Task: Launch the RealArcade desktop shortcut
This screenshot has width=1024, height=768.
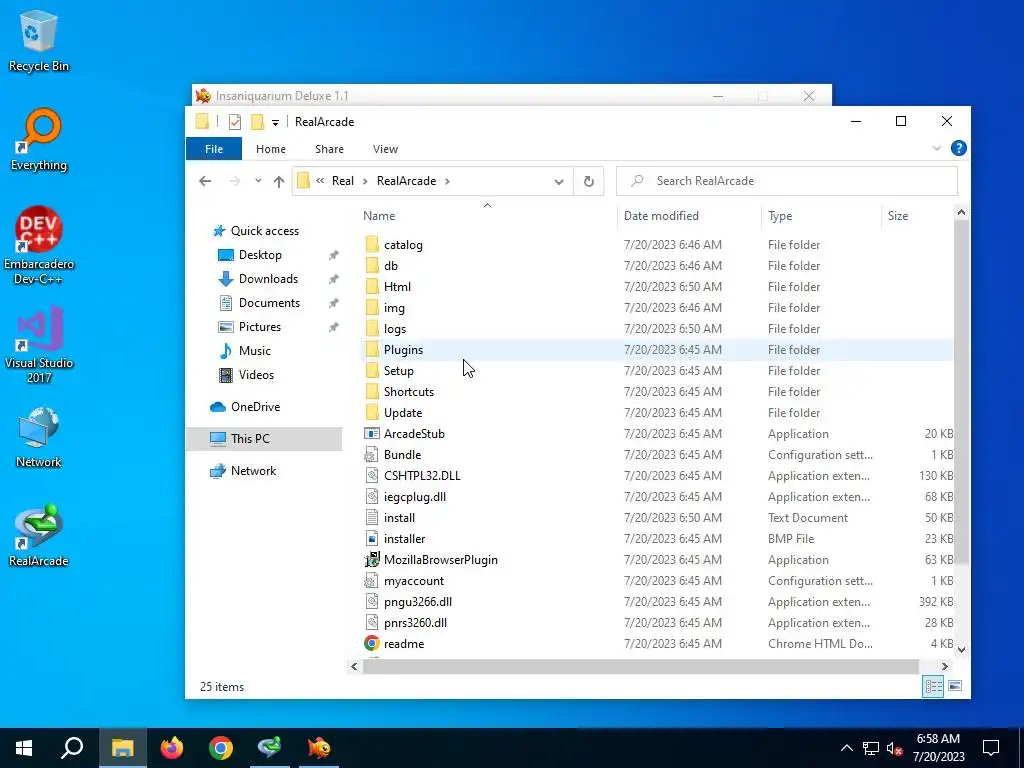Action: click(x=39, y=536)
